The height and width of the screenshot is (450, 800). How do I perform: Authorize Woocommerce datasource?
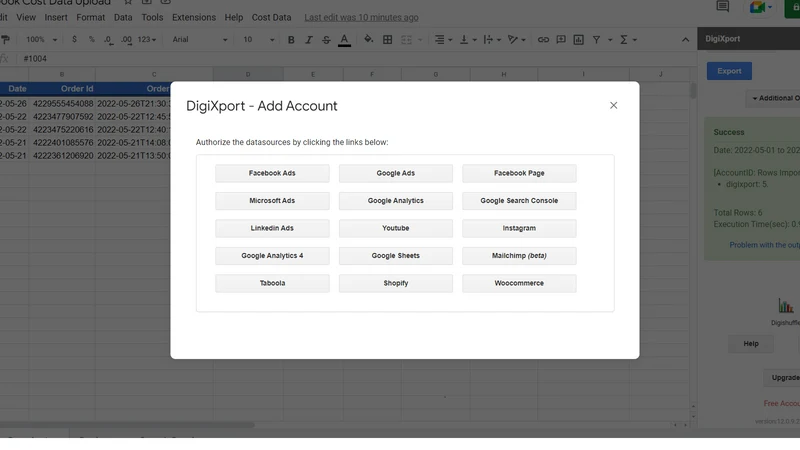[519, 283]
